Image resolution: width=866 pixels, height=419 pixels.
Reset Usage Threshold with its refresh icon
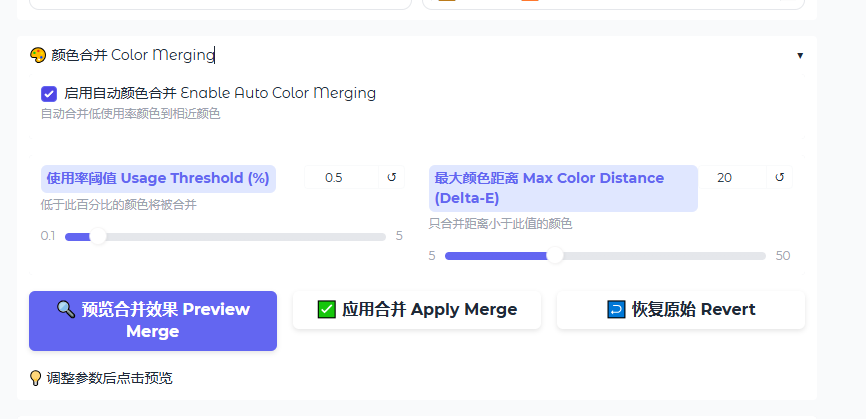(x=392, y=177)
